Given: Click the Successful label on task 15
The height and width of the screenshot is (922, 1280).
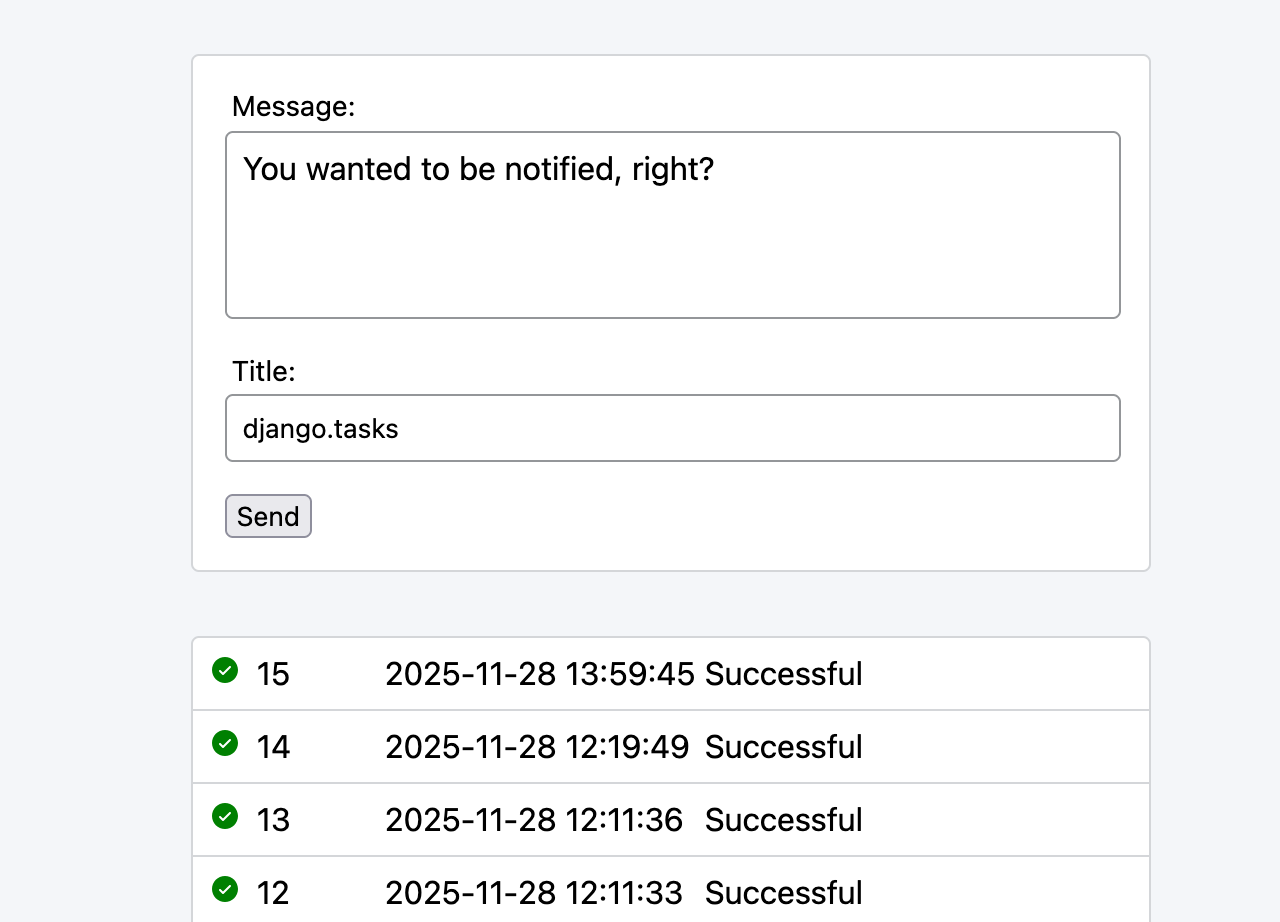Looking at the screenshot, I should (783, 674).
